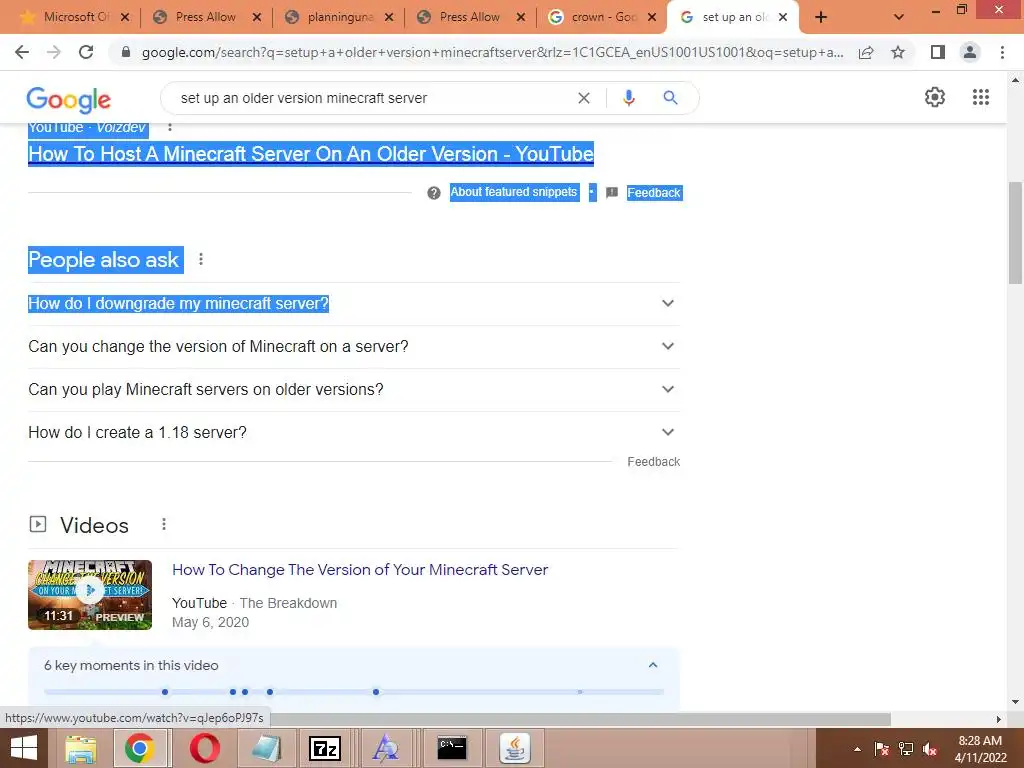
Task: Open the network tray icon
Action: (x=906, y=749)
